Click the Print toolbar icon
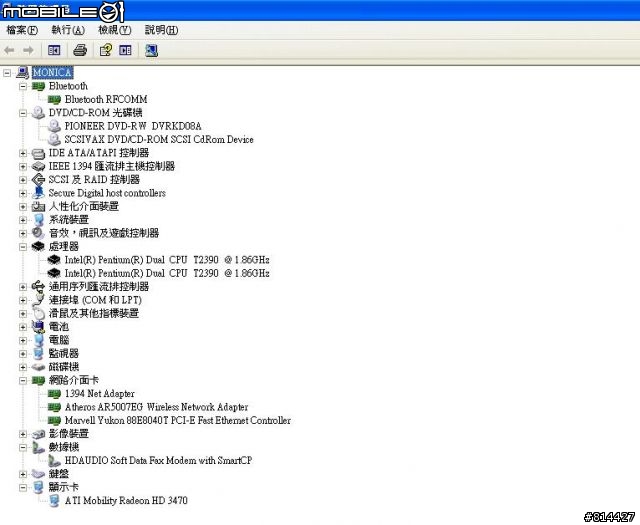Screen dimensions: 640x525 (x=80, y=50)
